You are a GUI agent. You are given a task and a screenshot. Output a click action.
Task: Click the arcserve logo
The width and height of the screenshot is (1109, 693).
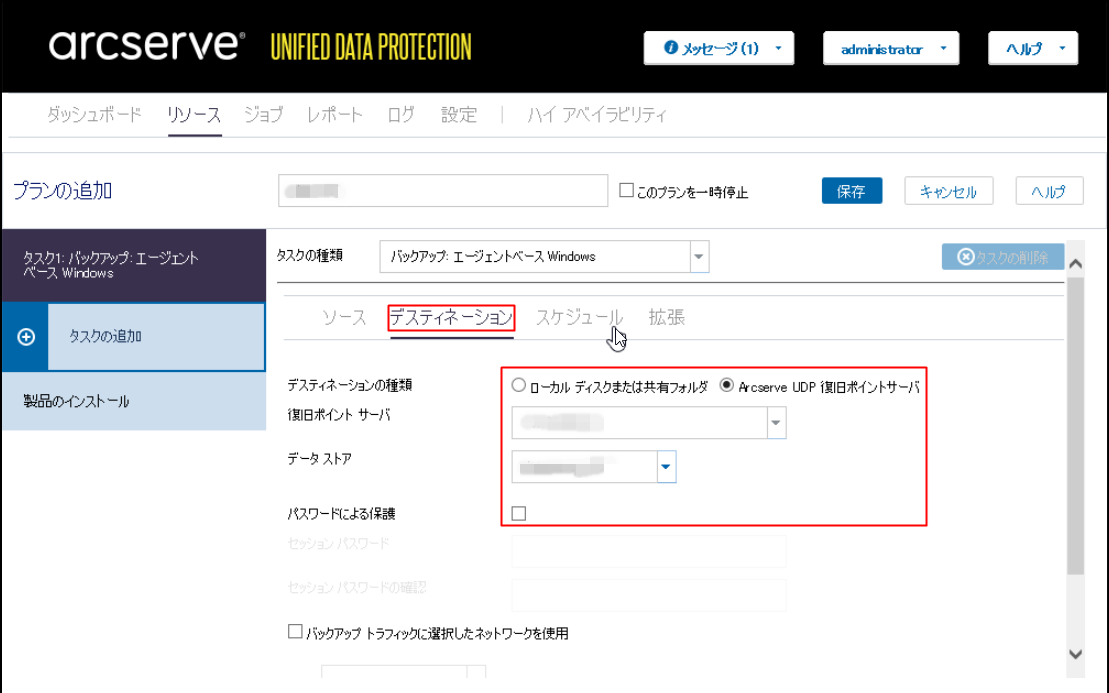click(x=146, y=46)
